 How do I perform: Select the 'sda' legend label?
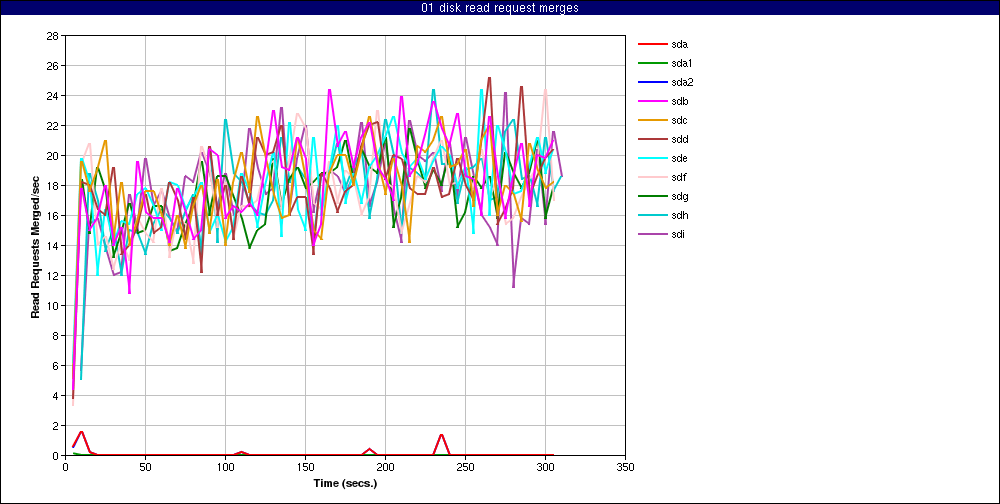(679, 44)
